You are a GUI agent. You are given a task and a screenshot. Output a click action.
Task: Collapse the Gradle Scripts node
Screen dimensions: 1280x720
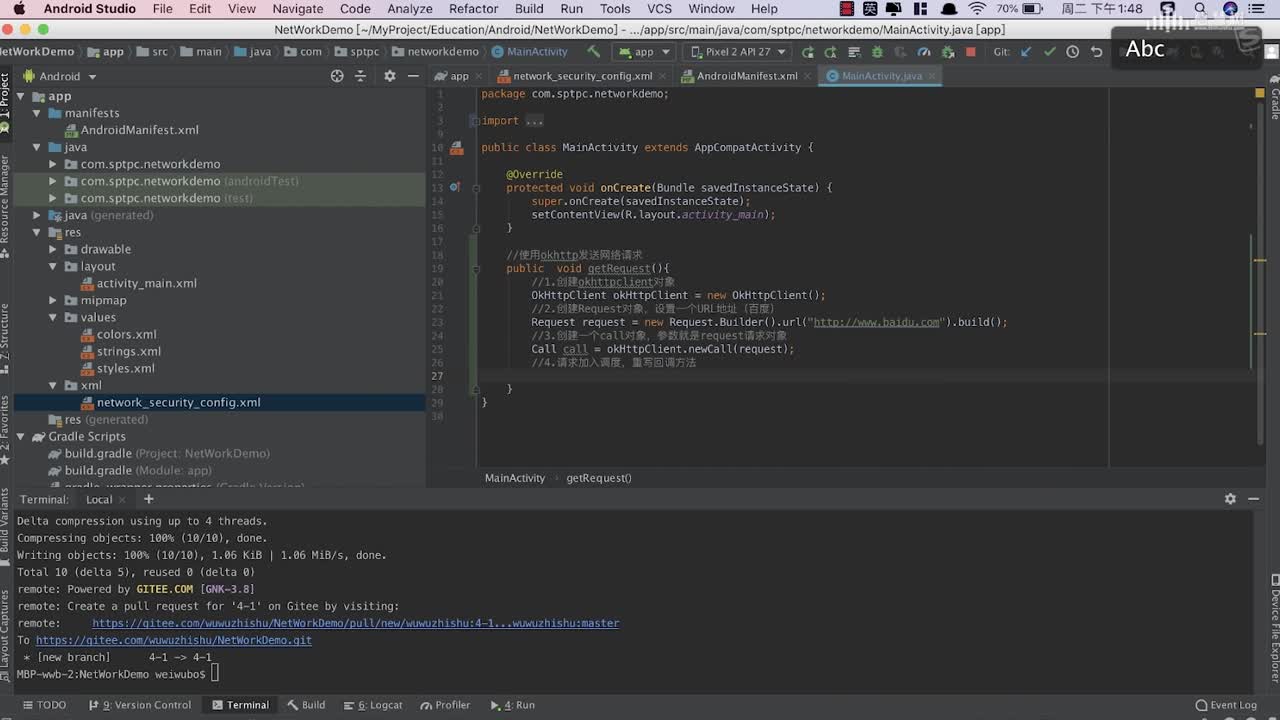click(x=21, y=436)
